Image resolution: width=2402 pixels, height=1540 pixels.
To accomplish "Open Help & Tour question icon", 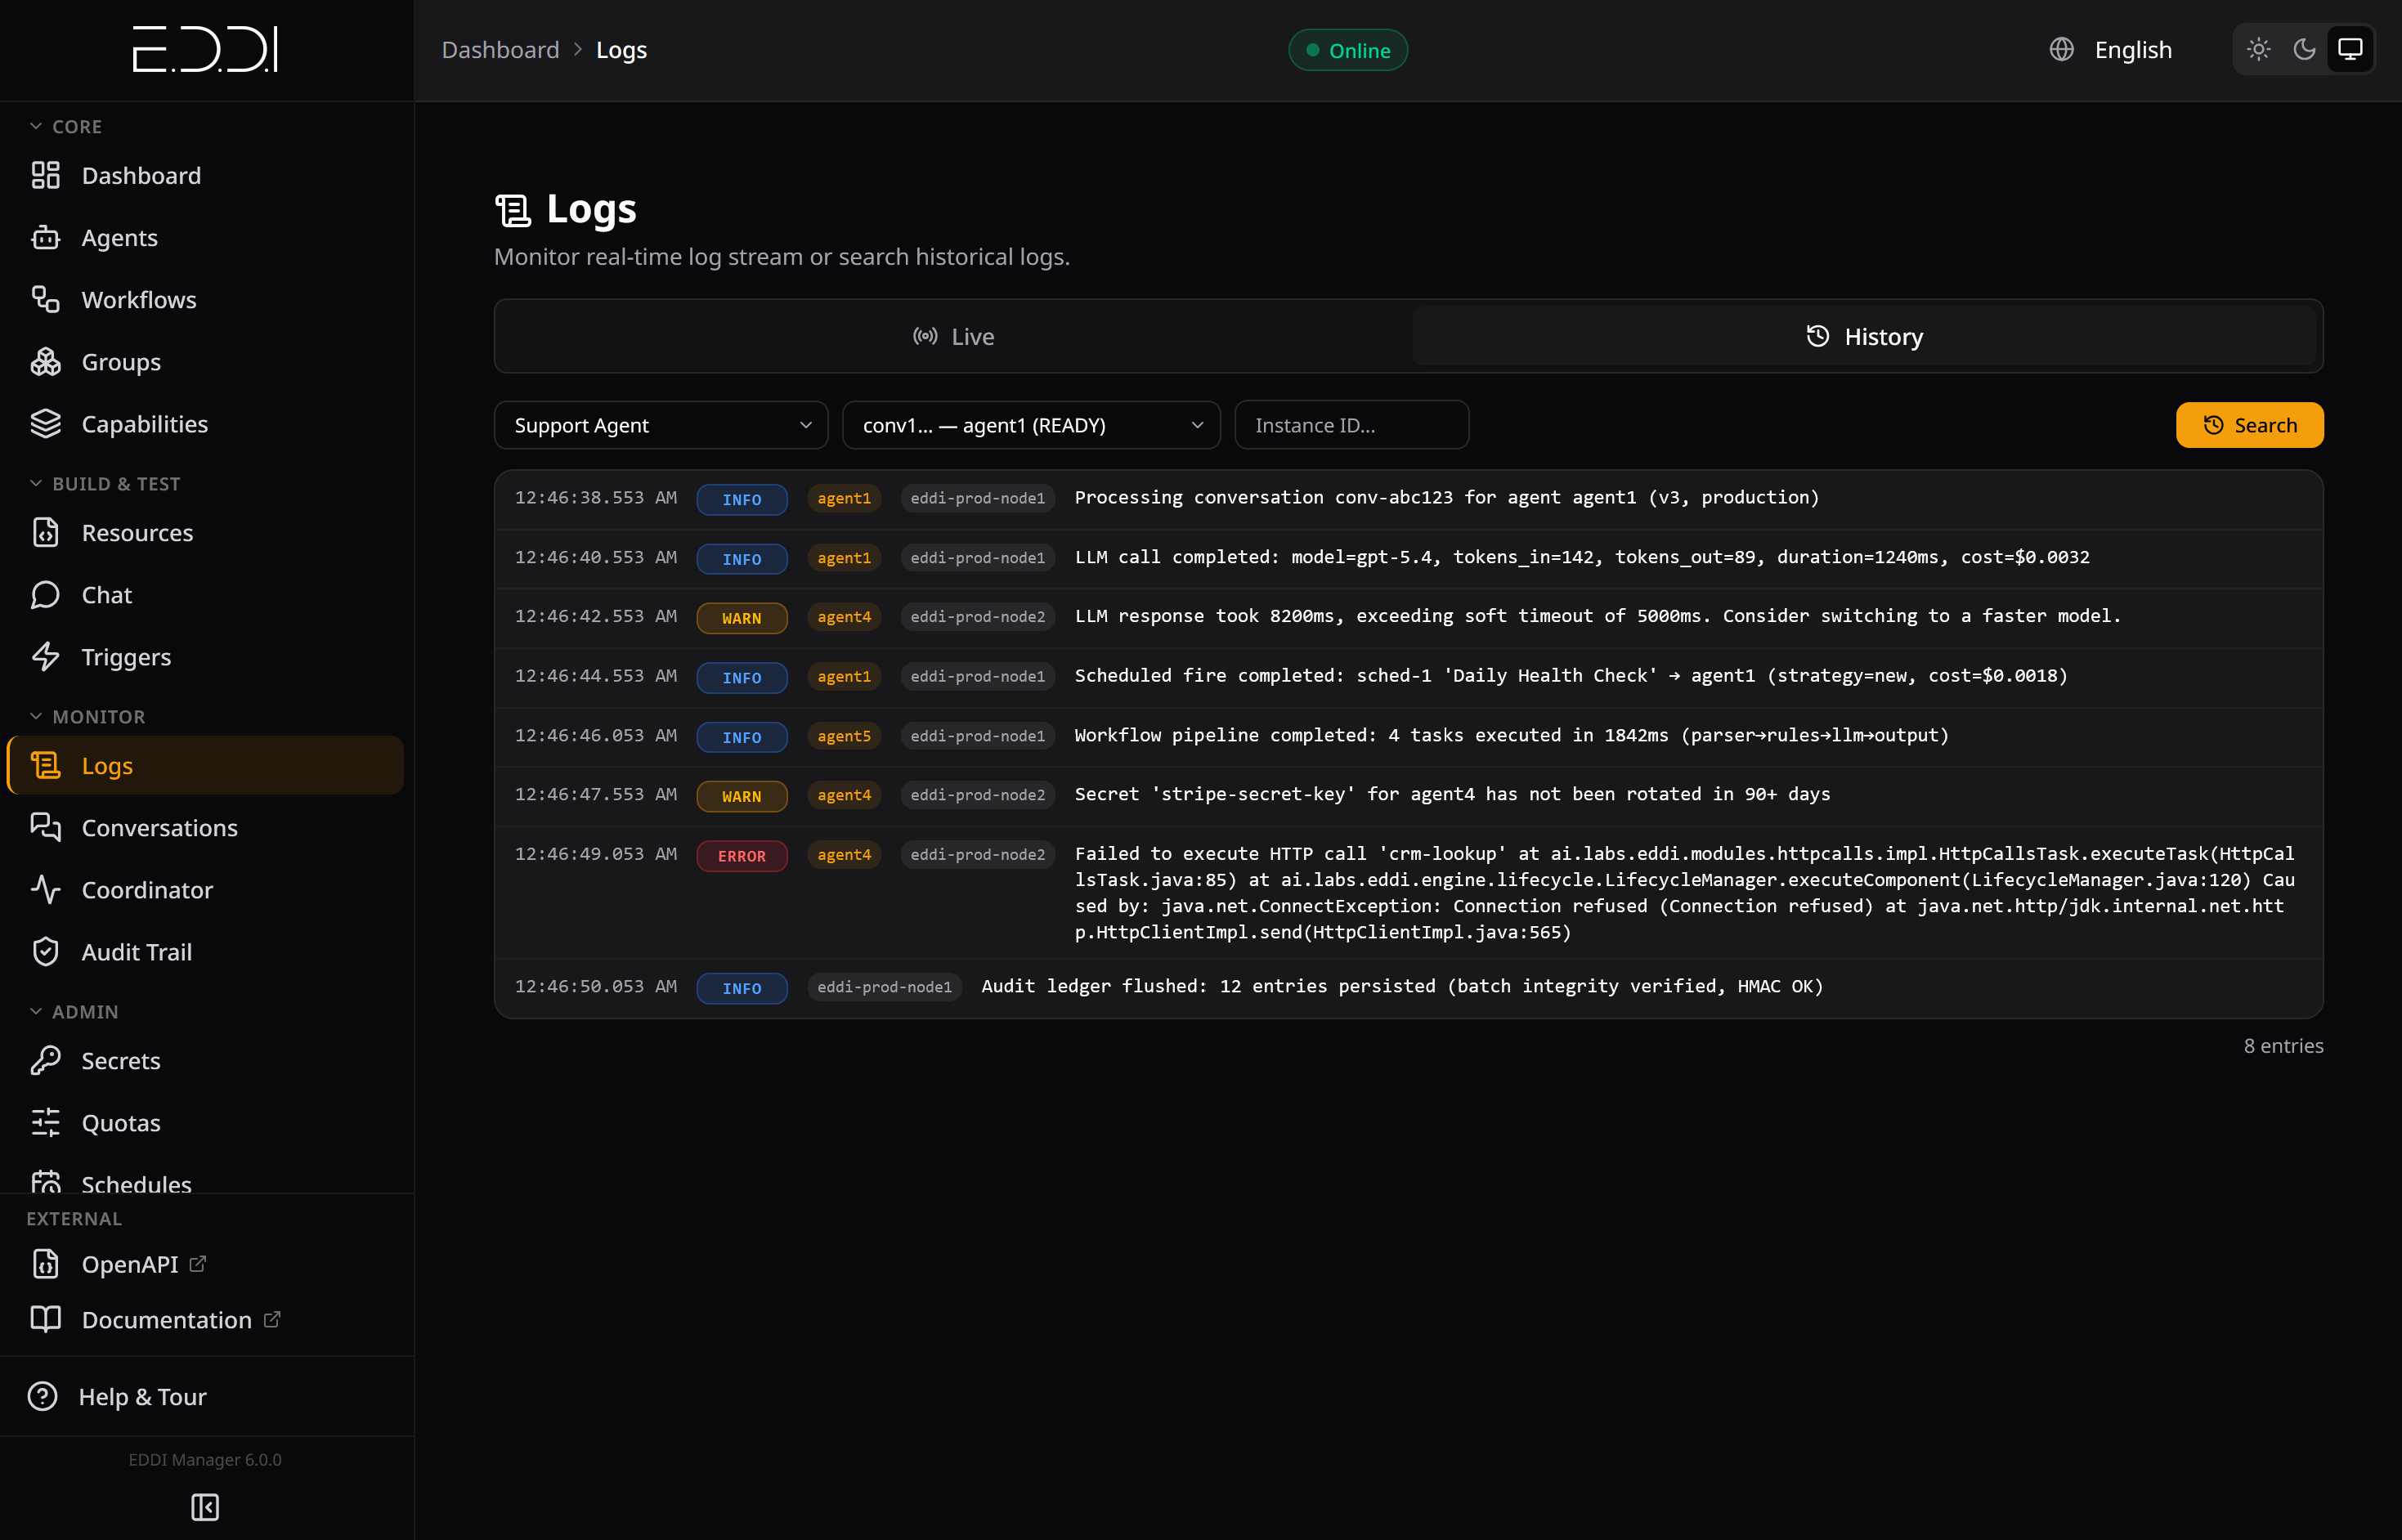I will (43, 1396).
